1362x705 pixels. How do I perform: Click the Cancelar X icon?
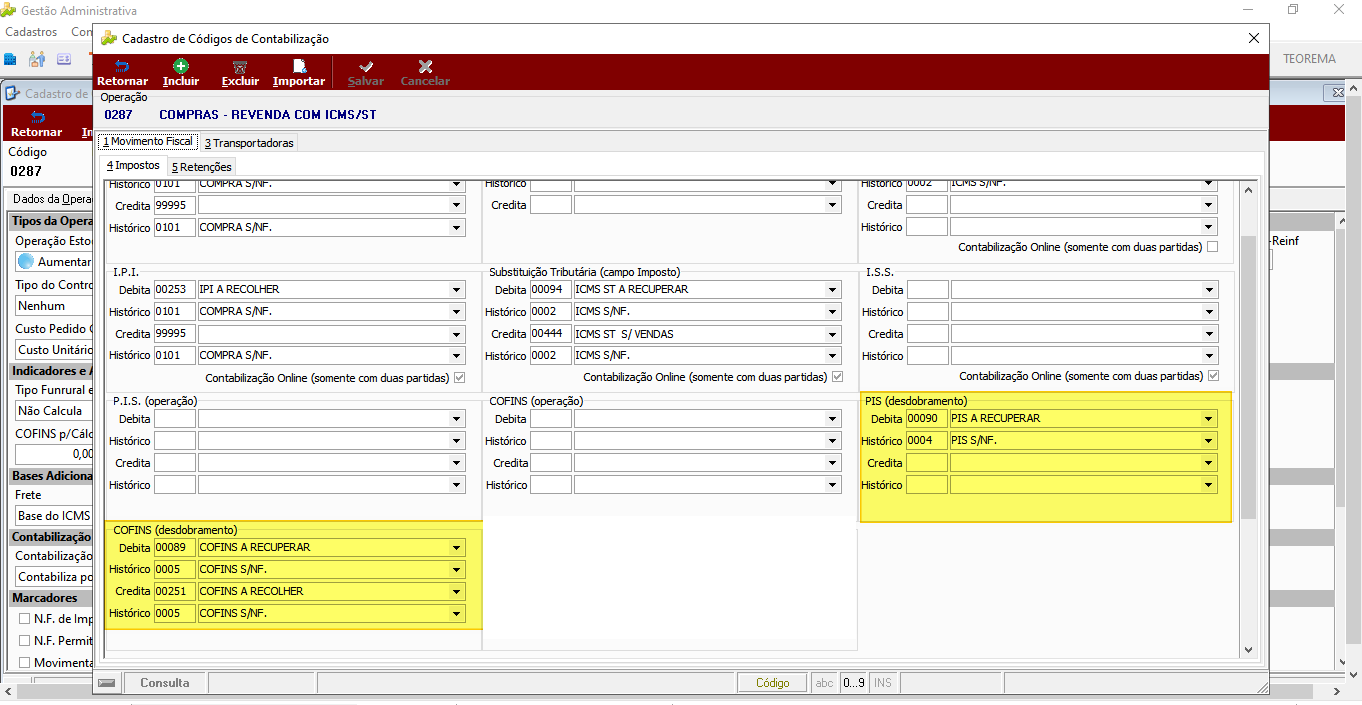425,66
